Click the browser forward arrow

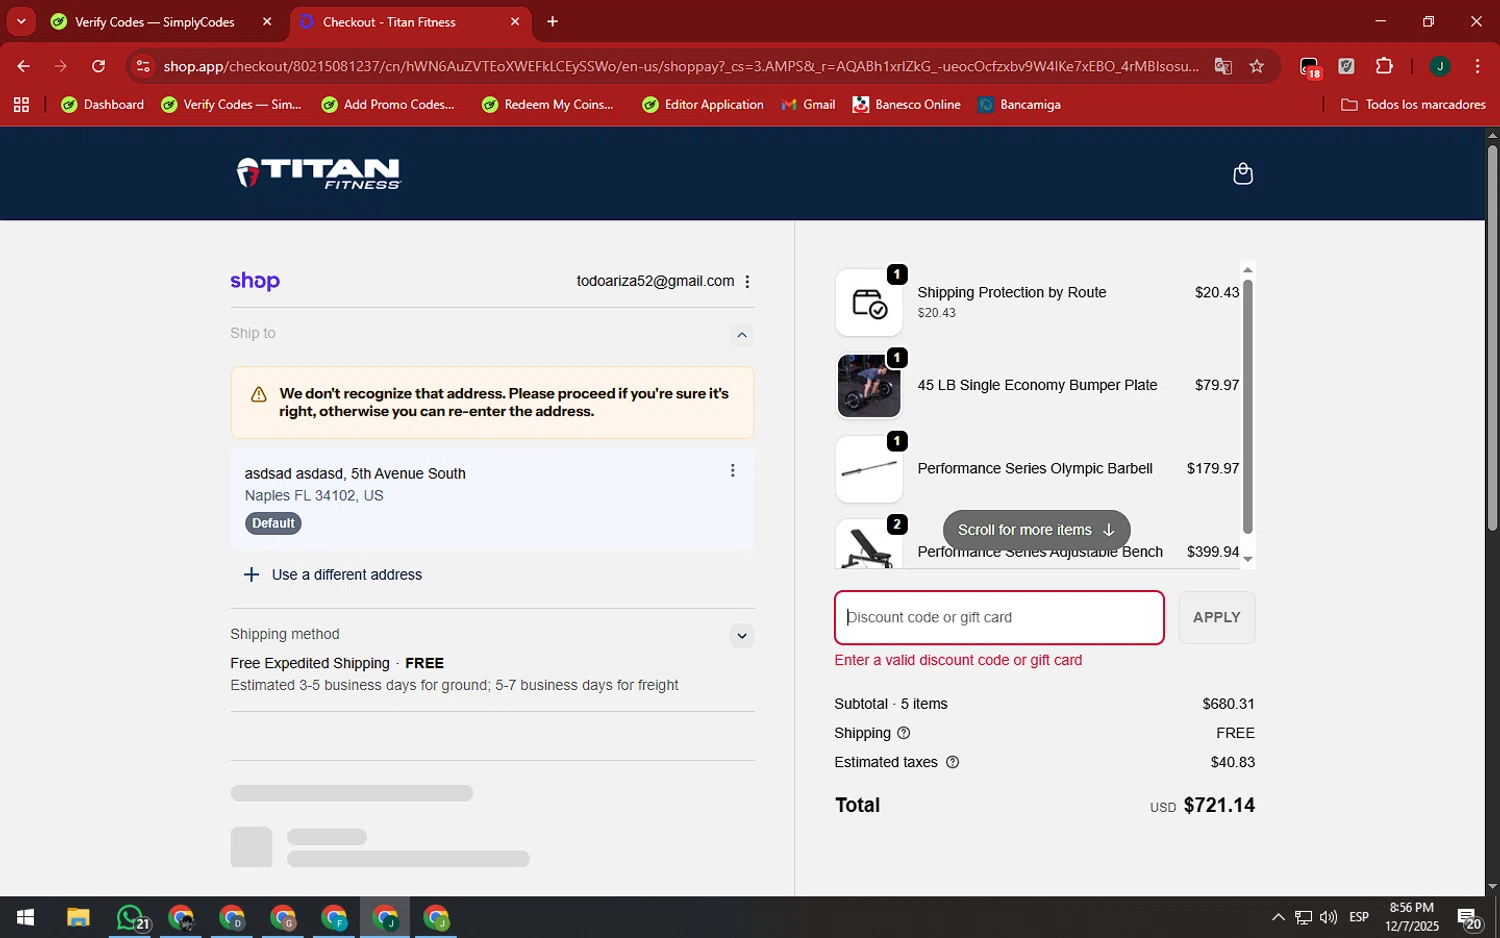point(61,66)
